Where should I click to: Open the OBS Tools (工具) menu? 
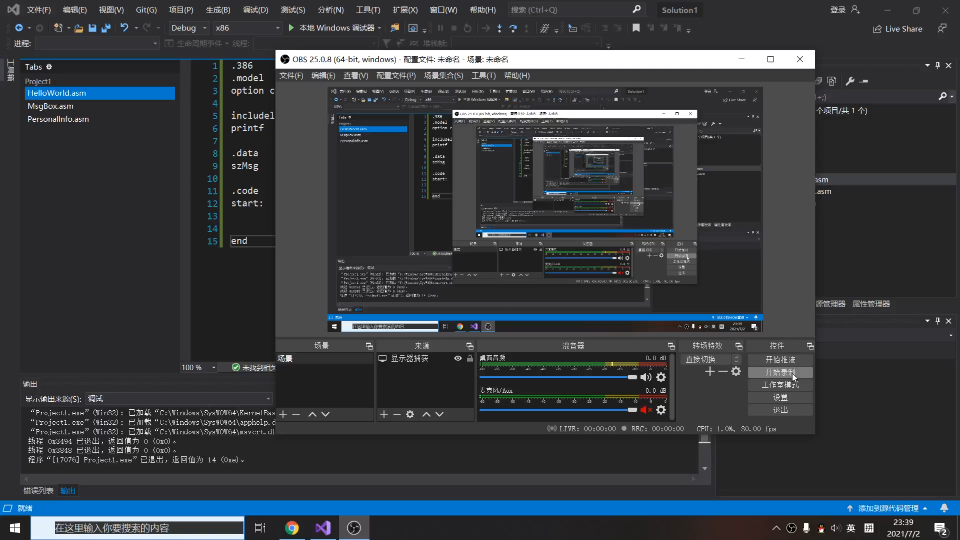coord(483,76)
